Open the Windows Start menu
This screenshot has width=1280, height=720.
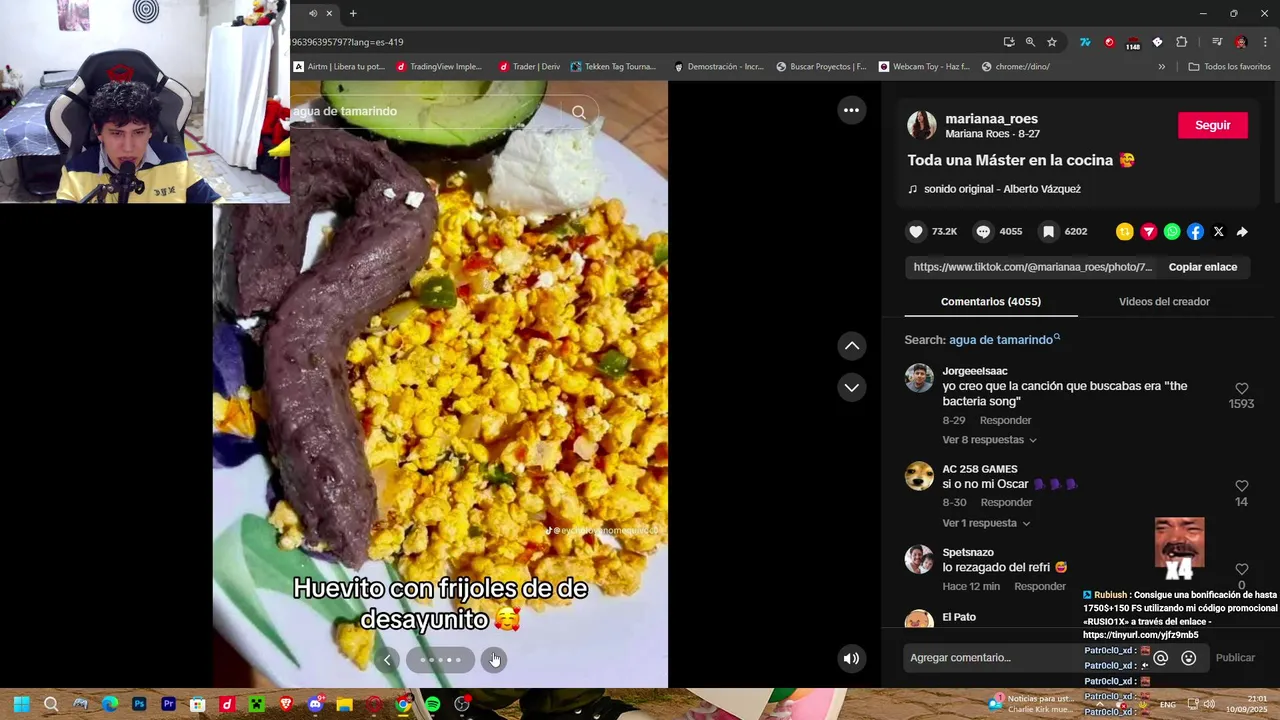(x=21, y=704)
